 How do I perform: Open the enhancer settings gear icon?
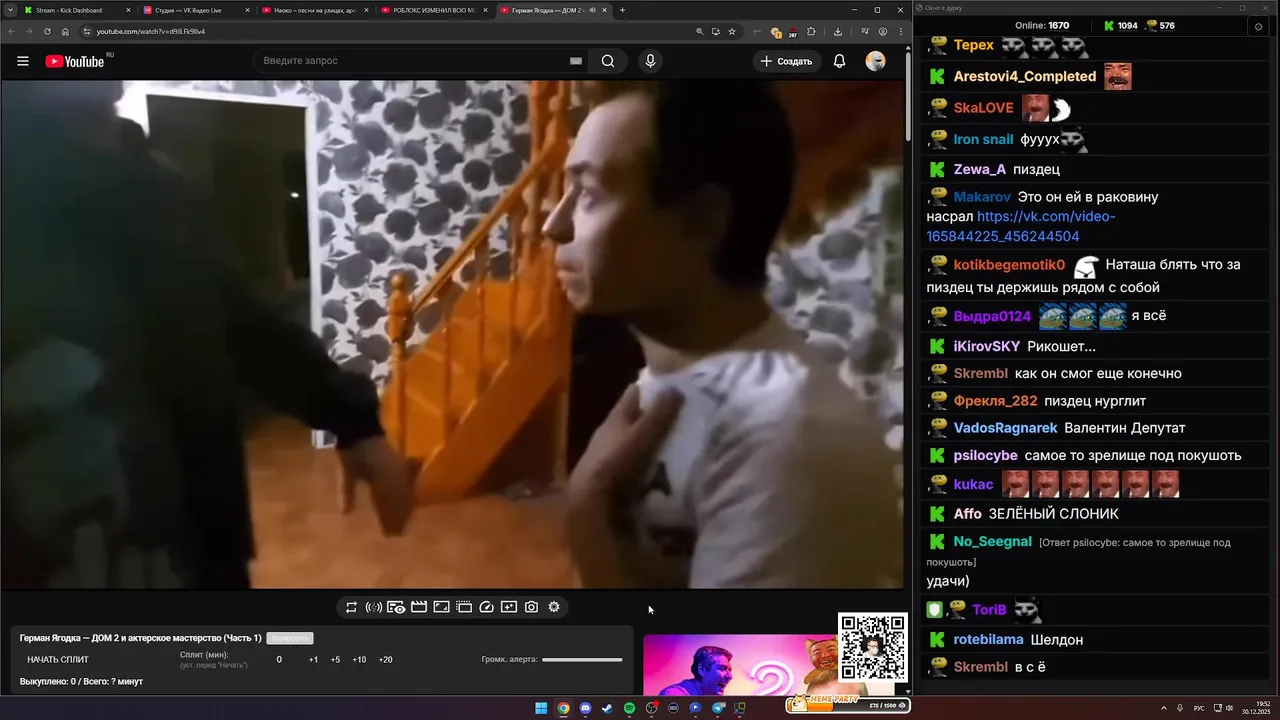(x=554, y=607)
